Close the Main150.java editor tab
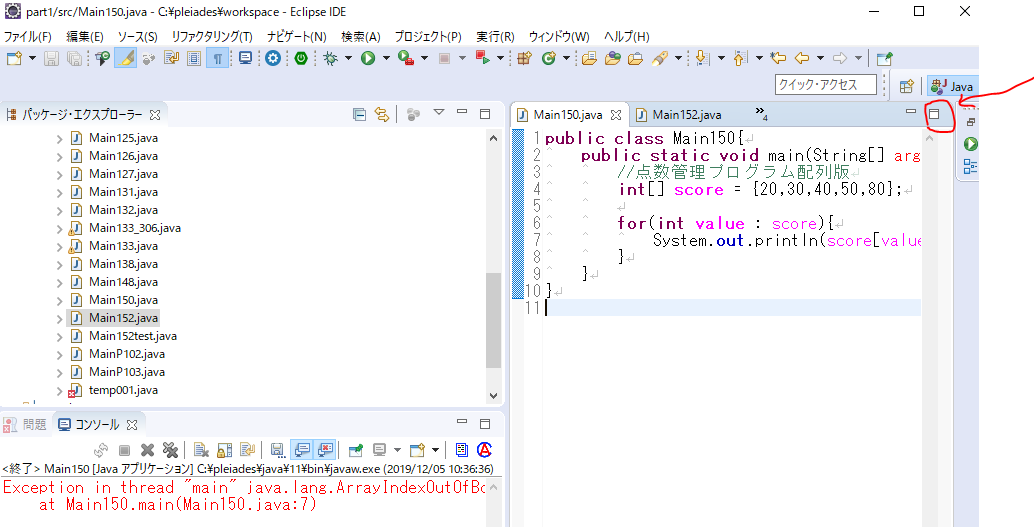Viewport: 1034px width, 527px height. 616,115
